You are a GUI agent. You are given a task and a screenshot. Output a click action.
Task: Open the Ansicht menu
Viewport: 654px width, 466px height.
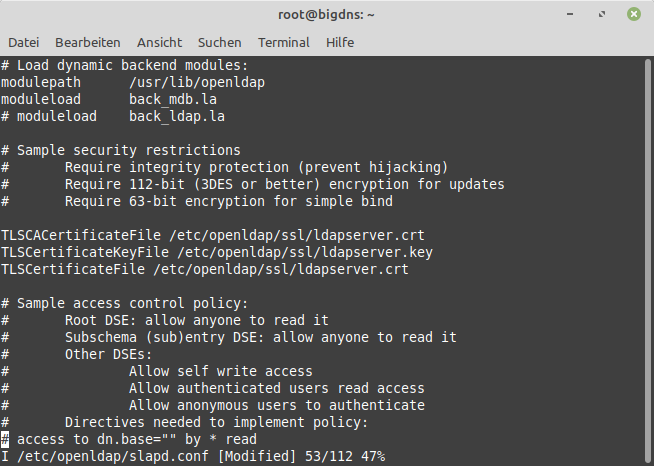[159, 43]
